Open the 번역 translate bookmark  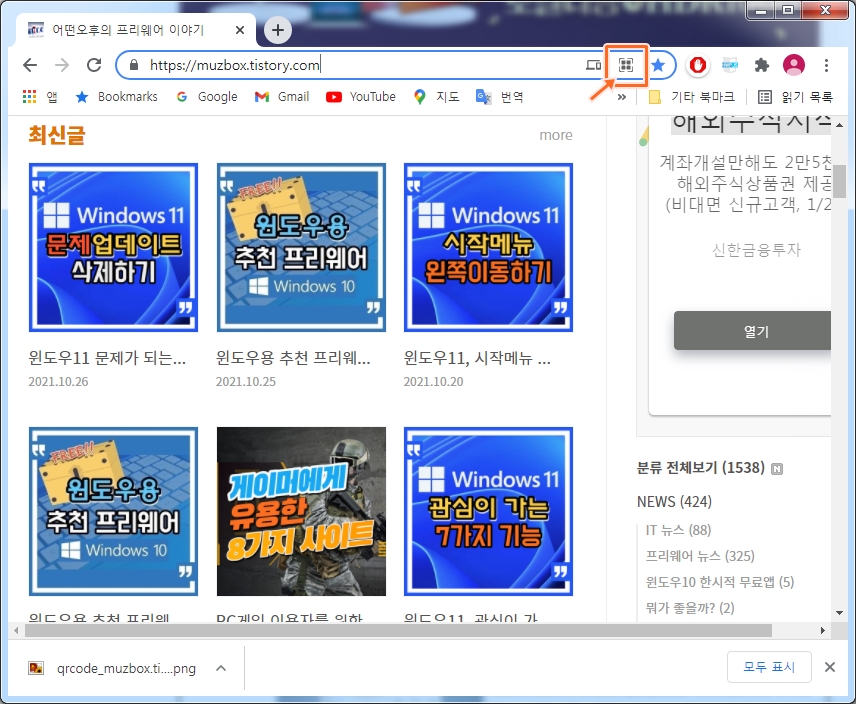pos(500,97)
